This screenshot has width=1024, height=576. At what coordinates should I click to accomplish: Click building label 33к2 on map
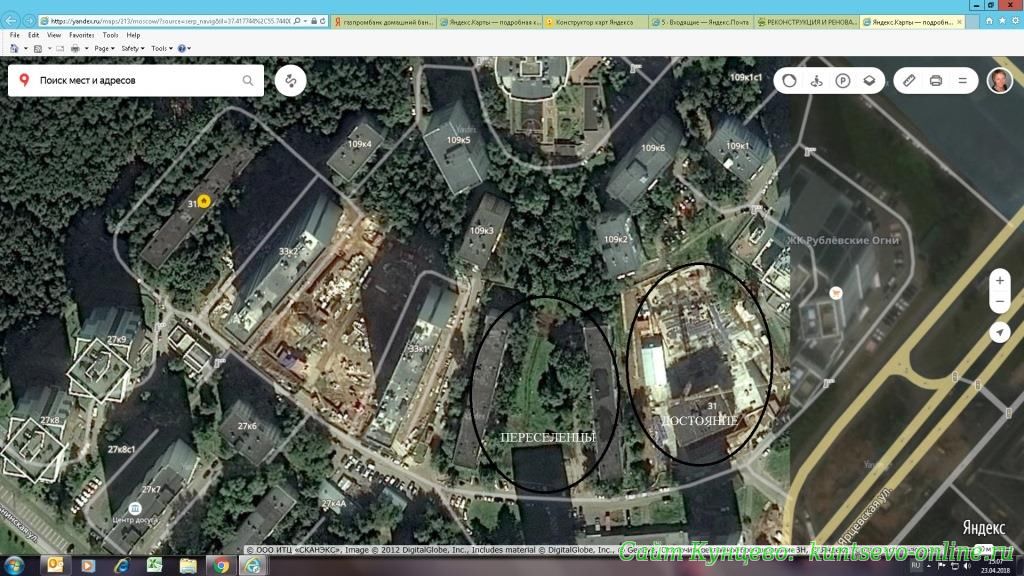pos(288,251)
